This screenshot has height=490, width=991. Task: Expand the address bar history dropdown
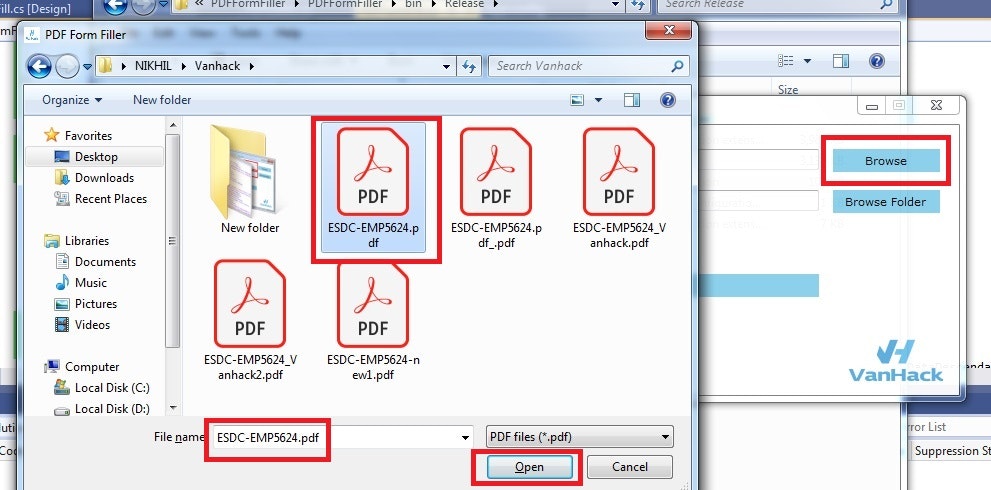pos(446,66)
